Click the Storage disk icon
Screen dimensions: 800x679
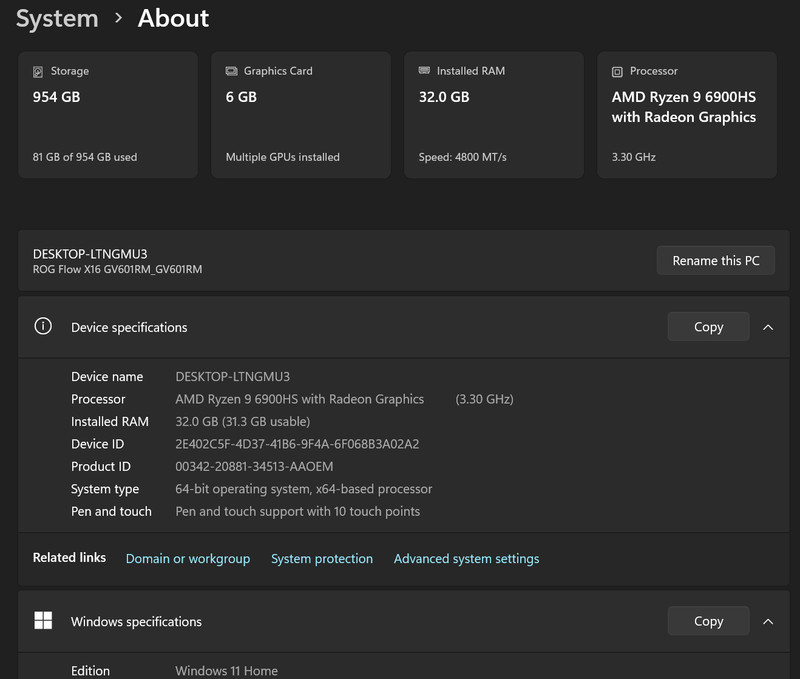(x=38, y=72)
